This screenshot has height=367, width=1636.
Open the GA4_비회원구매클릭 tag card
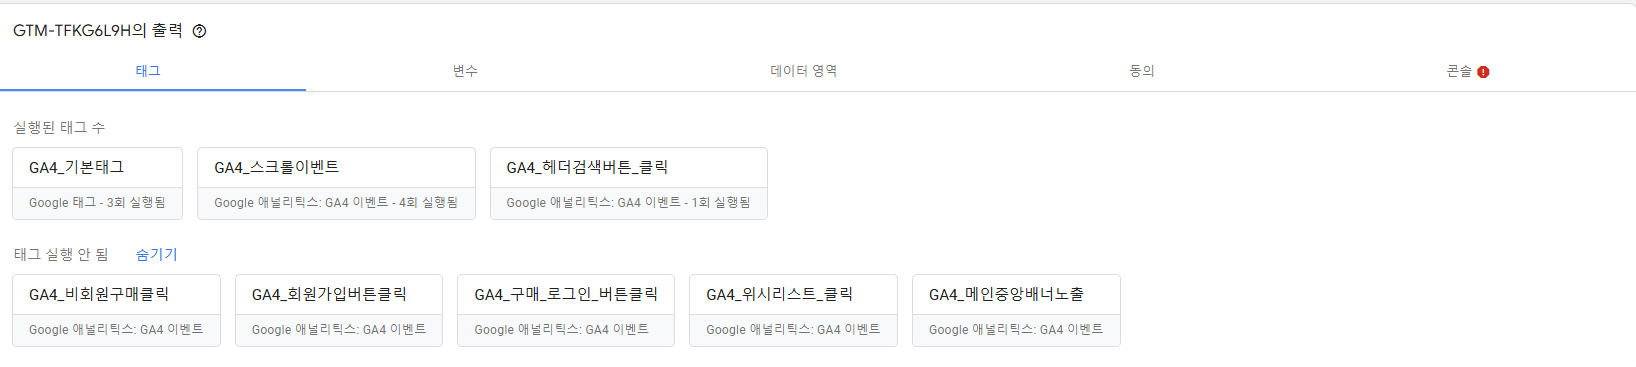[116, 310]
